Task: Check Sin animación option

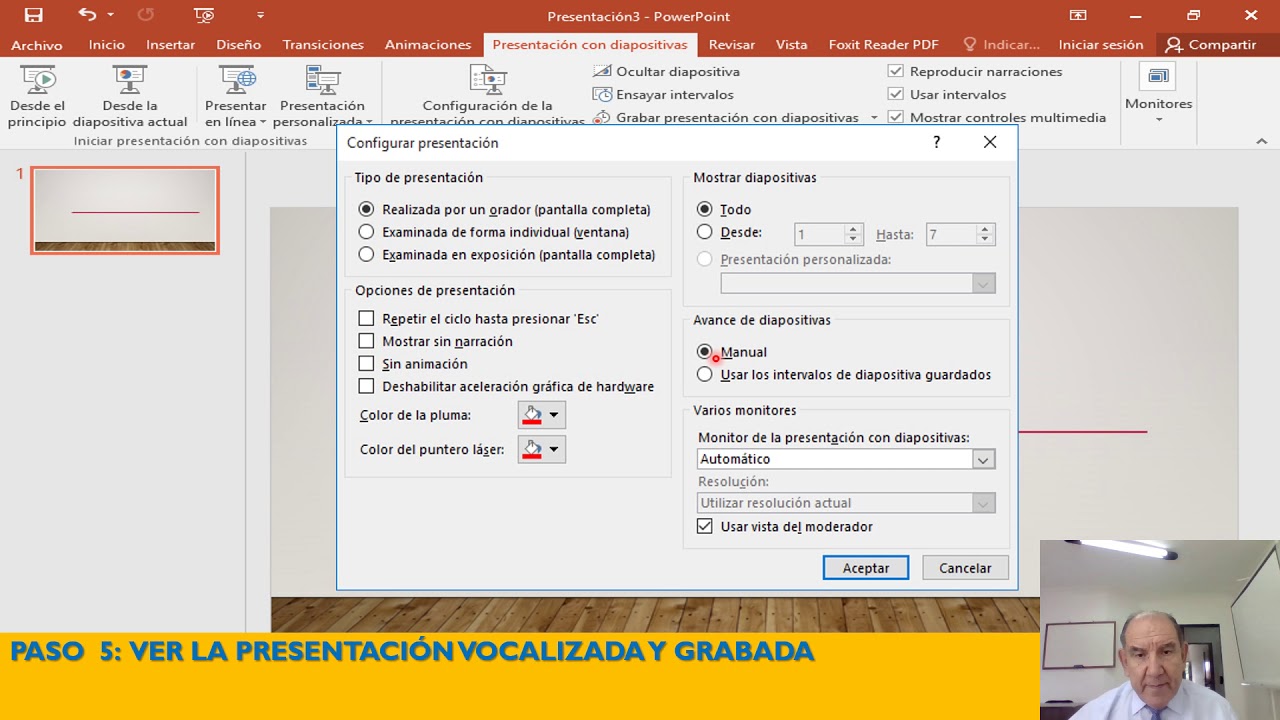Action: [366, 364]
